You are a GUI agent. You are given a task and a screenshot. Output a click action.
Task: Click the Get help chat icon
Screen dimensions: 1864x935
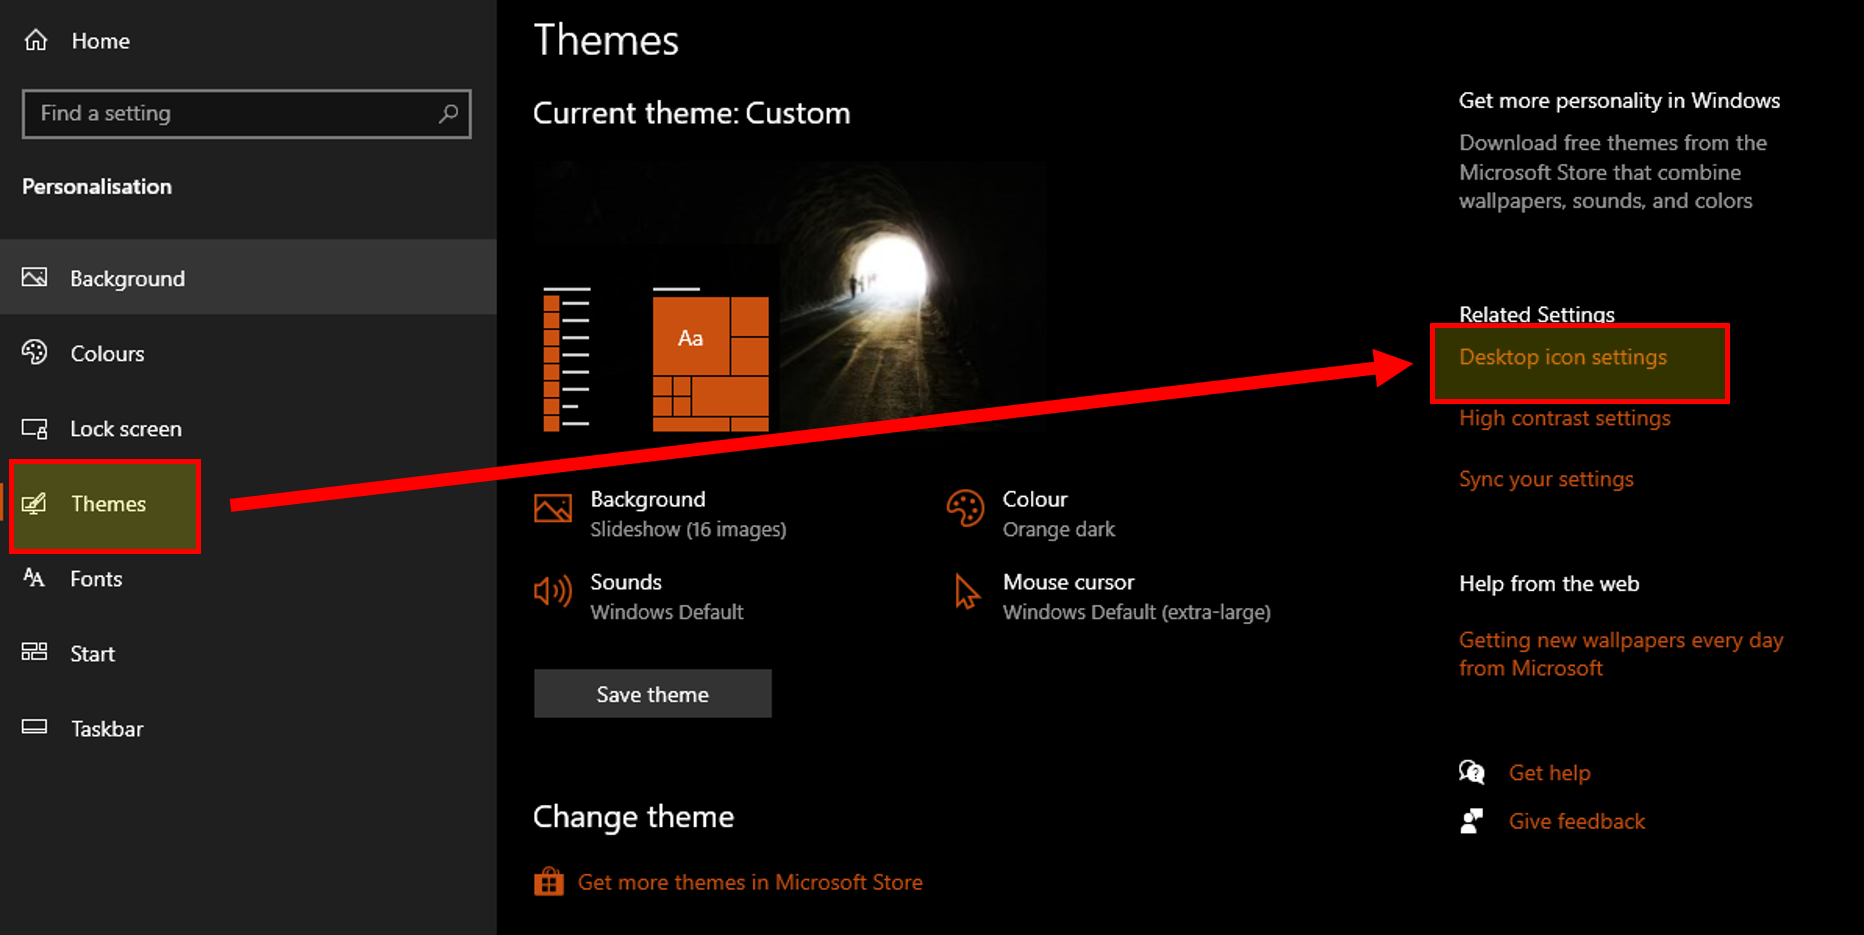1471,772
